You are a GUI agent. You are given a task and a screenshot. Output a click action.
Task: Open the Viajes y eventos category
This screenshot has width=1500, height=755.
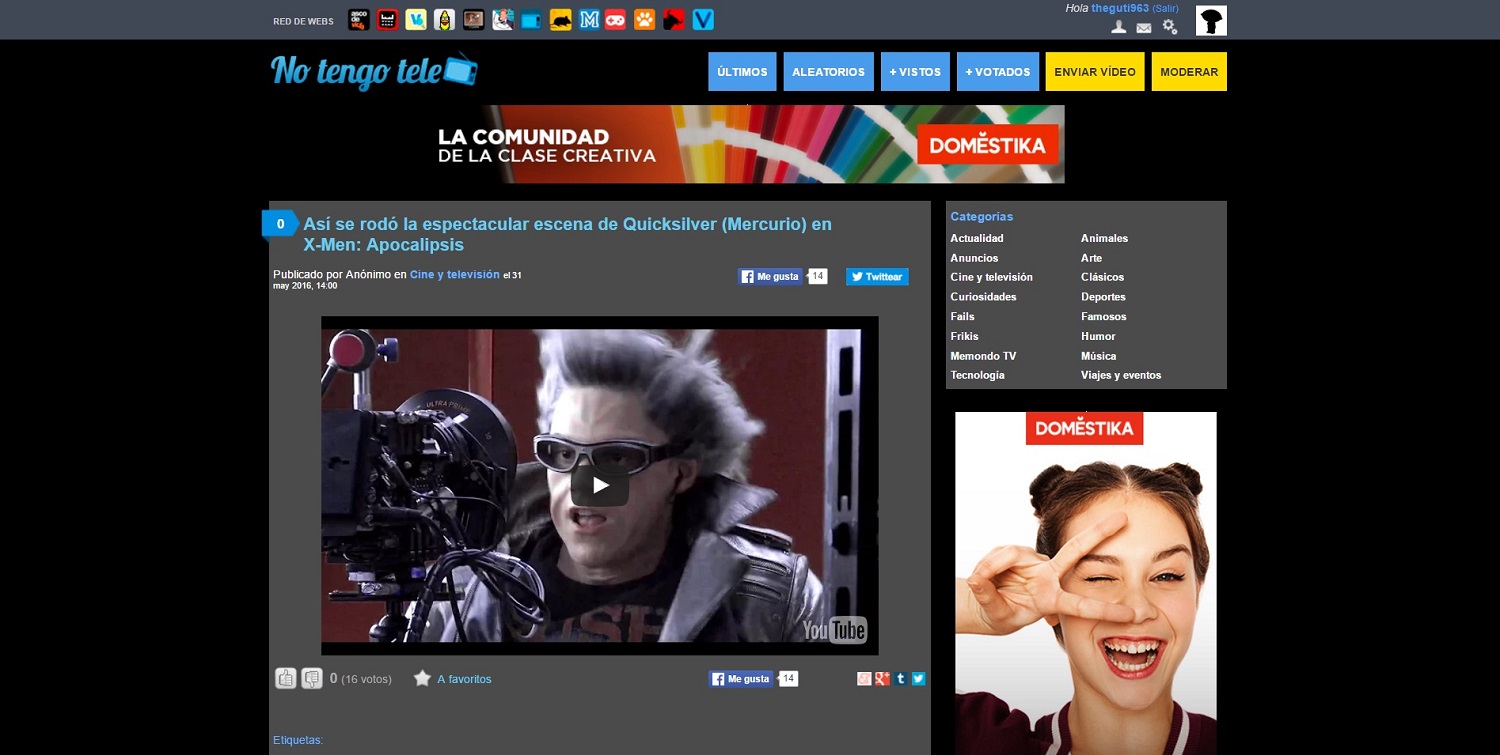1121,375
